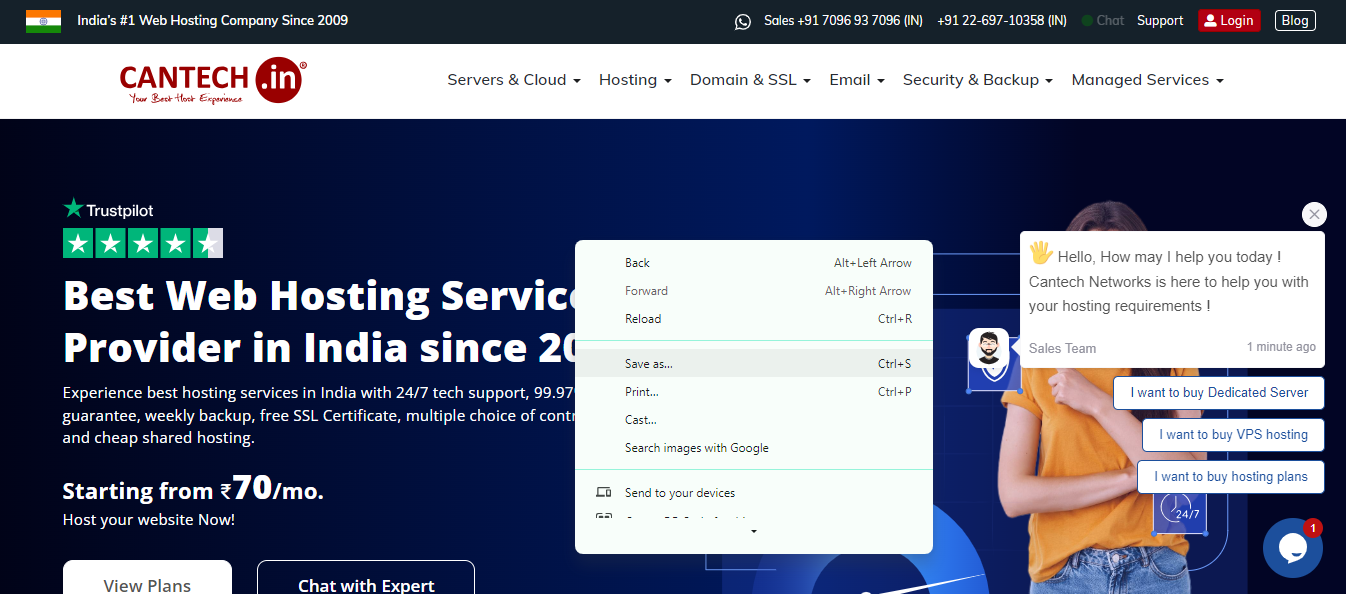Choose Reload from context menu

tap(754, 319)
